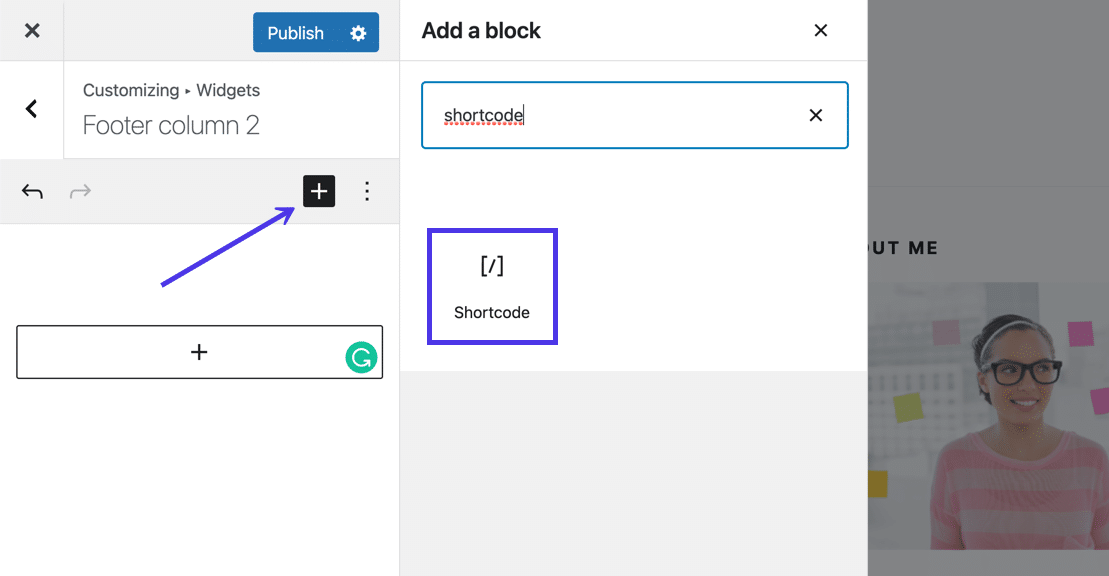
Task: Clear the shortcode search with the X icon
Action: tap(816, 115)
